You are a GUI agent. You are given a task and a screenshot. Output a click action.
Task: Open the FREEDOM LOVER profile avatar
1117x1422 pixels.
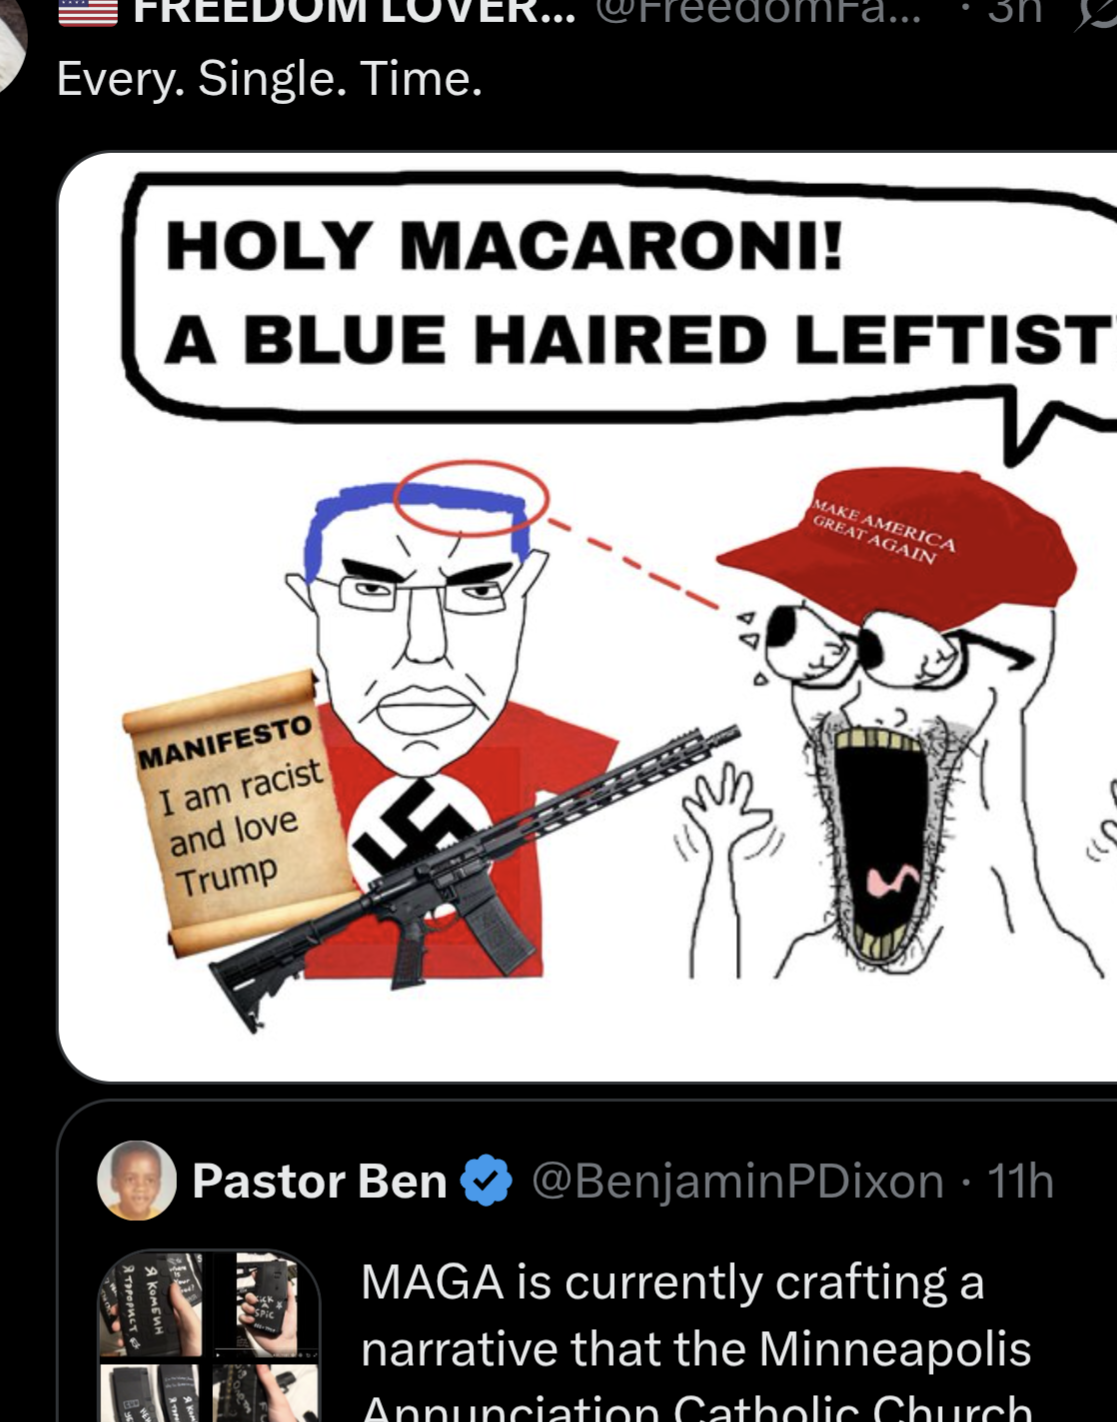point(10,45)
